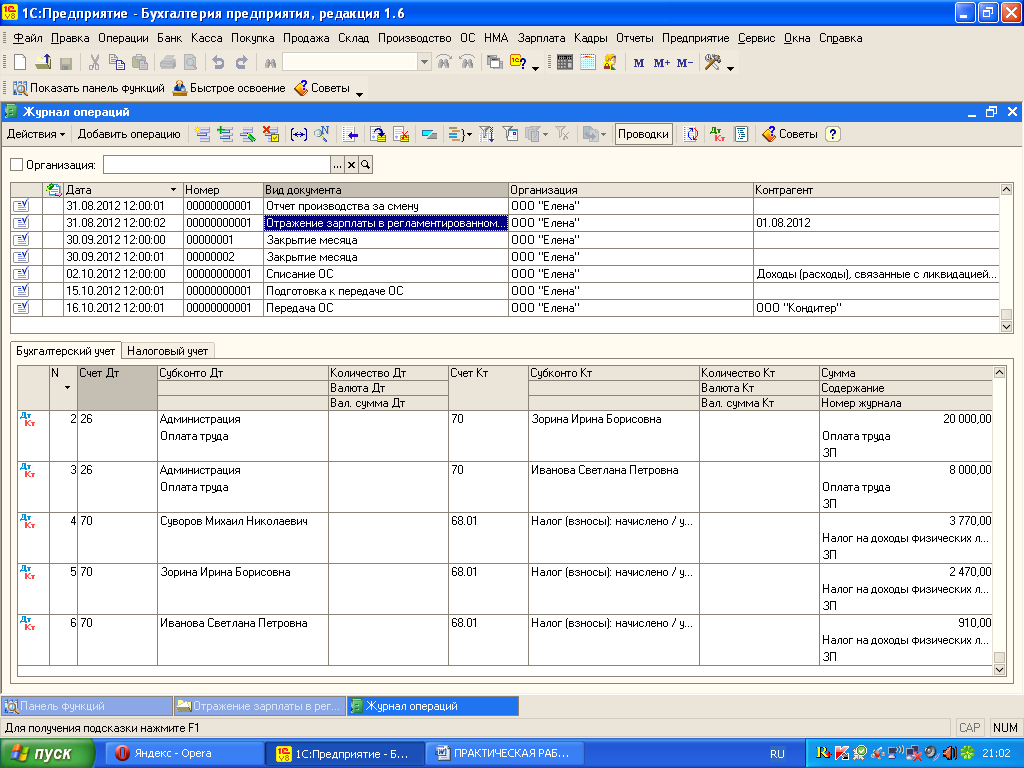Click the Добавить операцию button

[129, 135]
